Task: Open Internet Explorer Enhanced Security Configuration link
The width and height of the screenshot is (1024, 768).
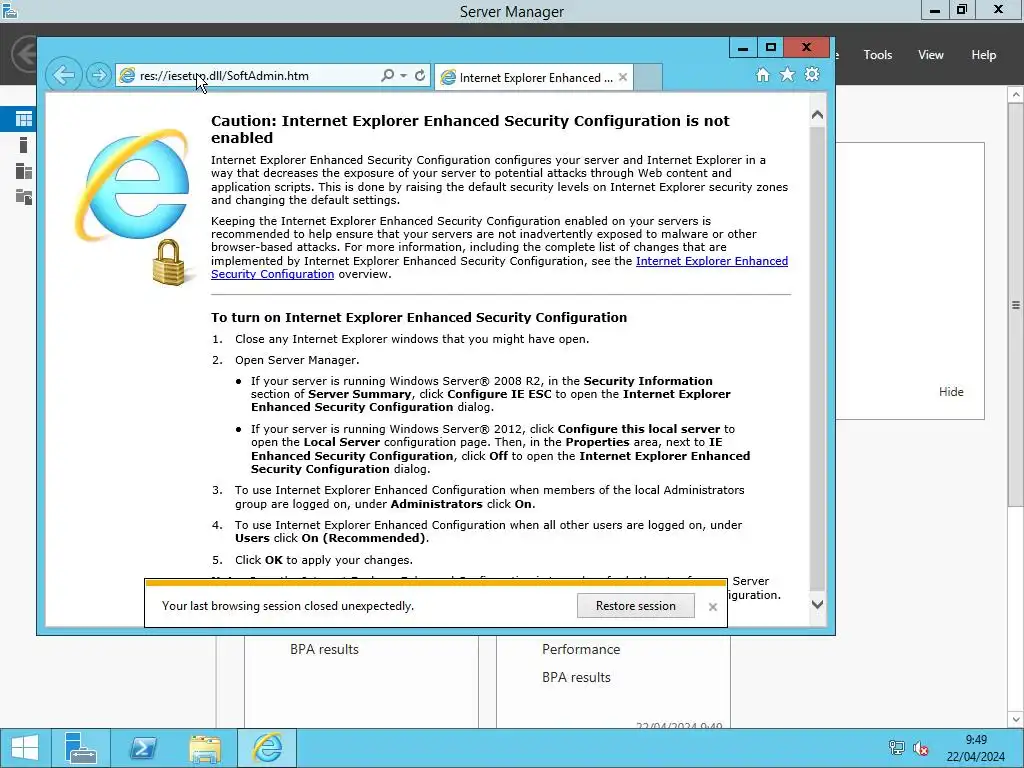Action: (x=711, y=261)
